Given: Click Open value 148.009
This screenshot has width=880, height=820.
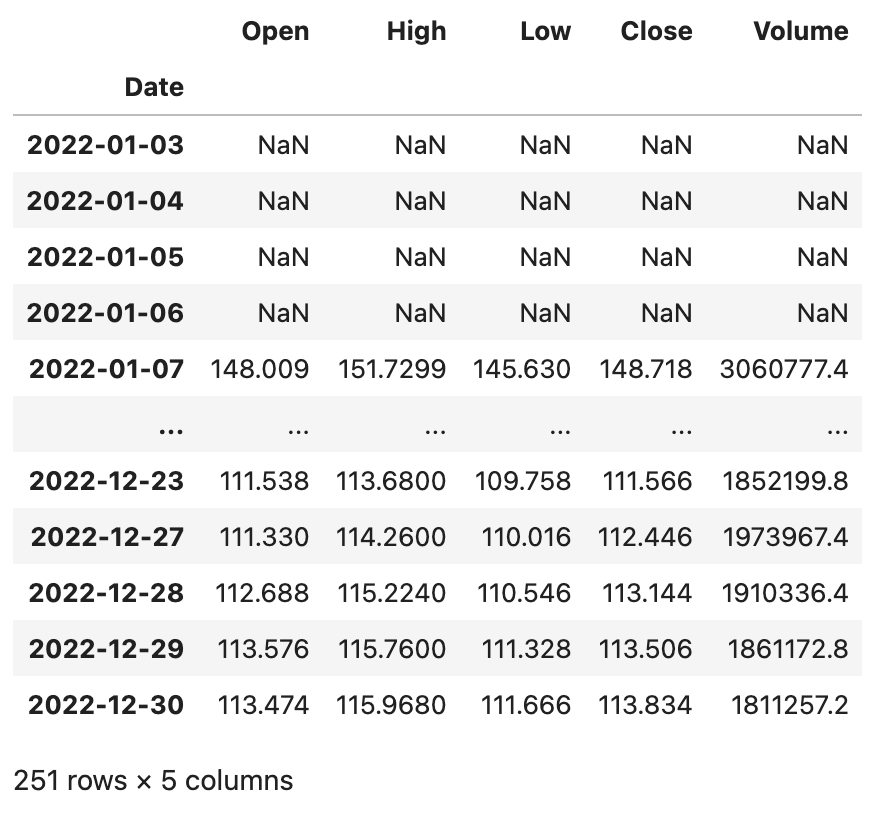Looking at the screenshot, I should [260, 369].
